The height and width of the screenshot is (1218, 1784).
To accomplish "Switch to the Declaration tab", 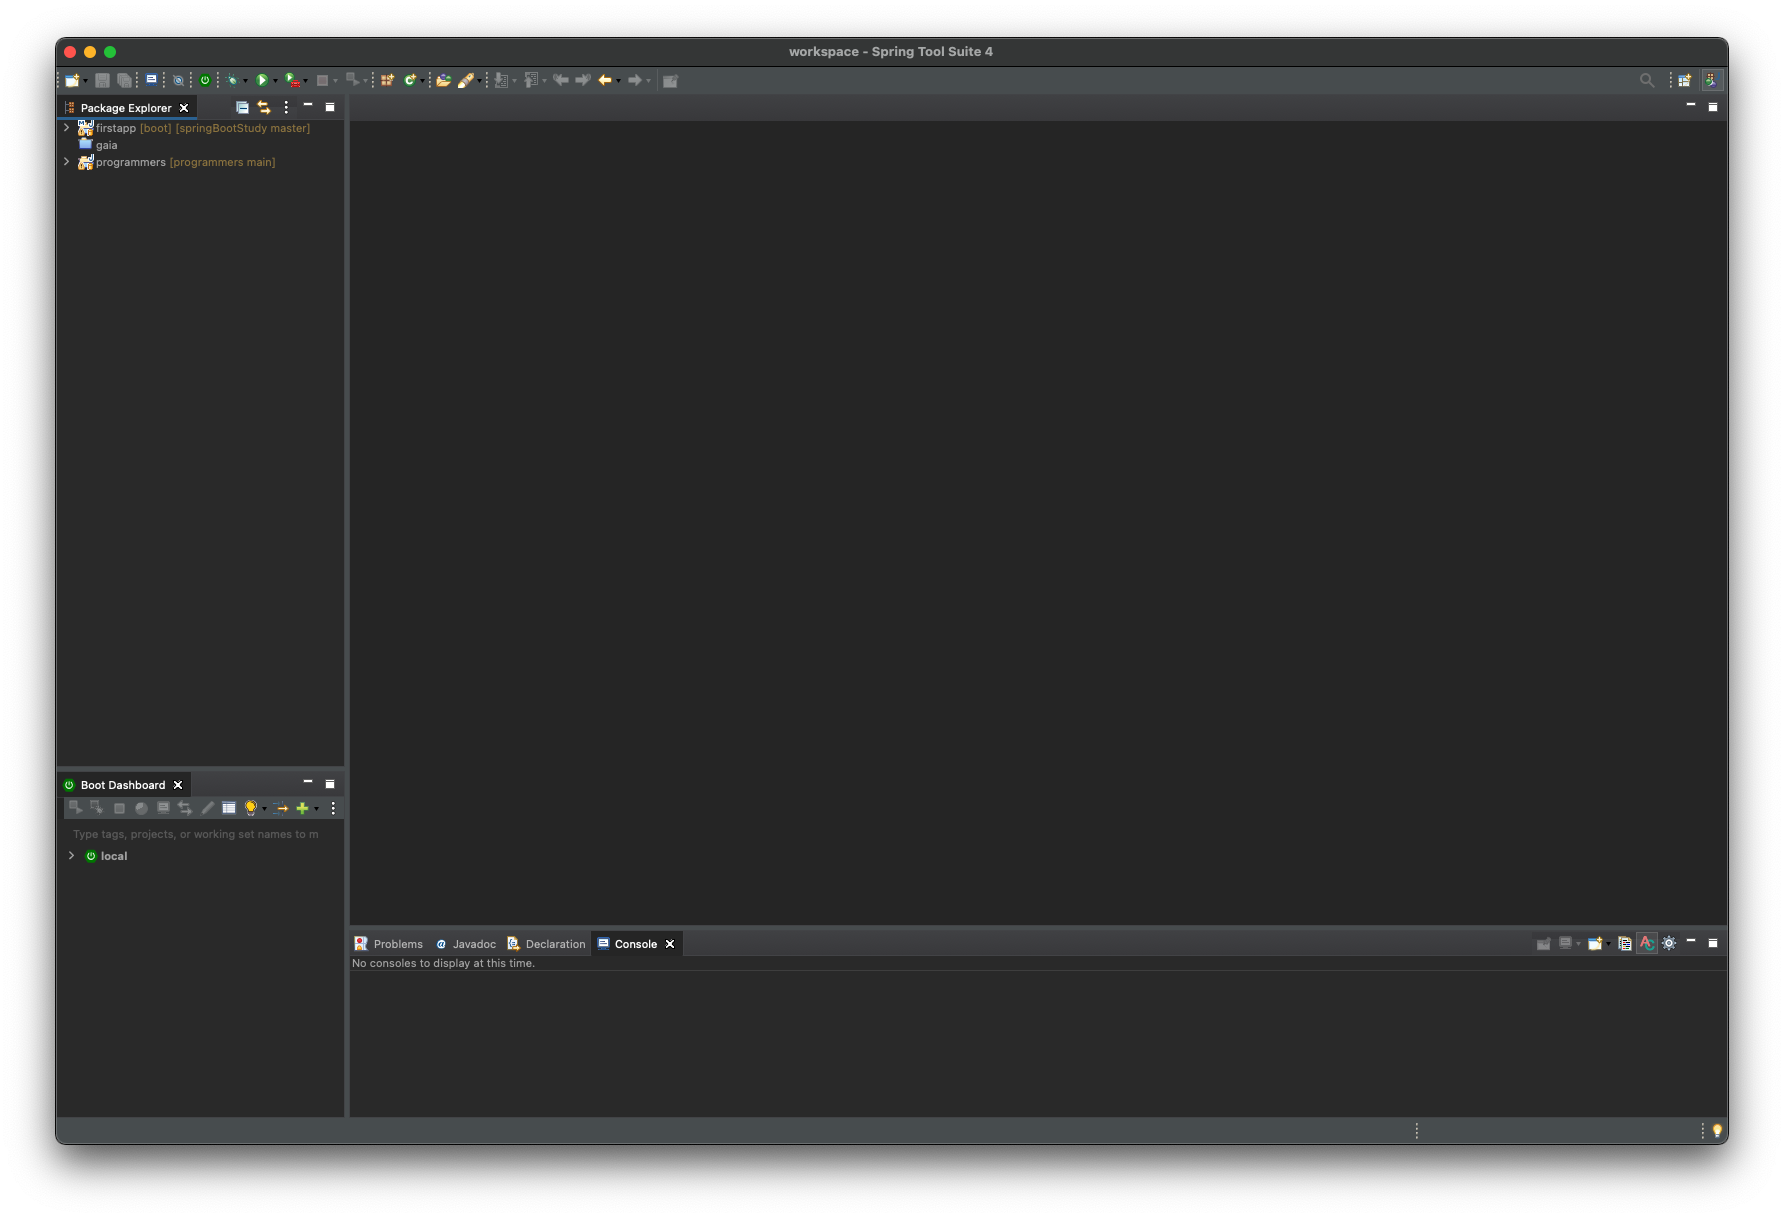I will pyautogui.click(x=546, y=944).
